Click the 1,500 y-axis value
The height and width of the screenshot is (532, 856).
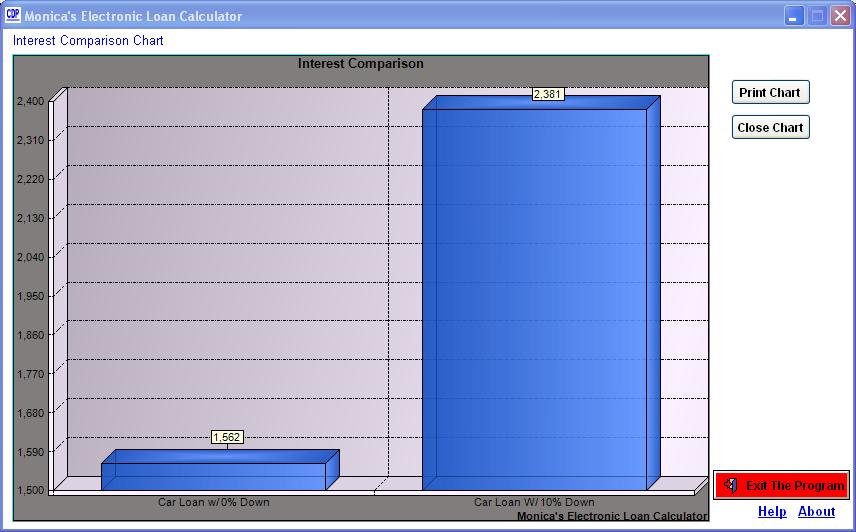pos(31,490)
